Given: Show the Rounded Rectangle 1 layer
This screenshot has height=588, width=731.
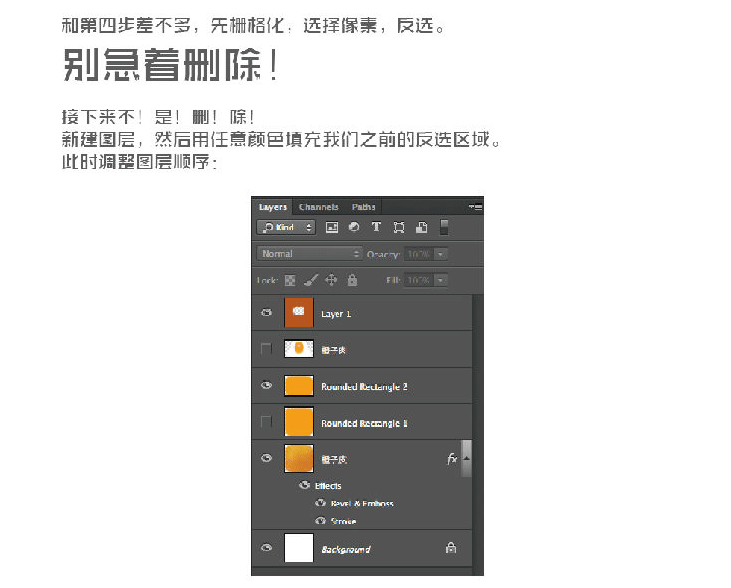Looking at the screenshot, I should [266, 422].
